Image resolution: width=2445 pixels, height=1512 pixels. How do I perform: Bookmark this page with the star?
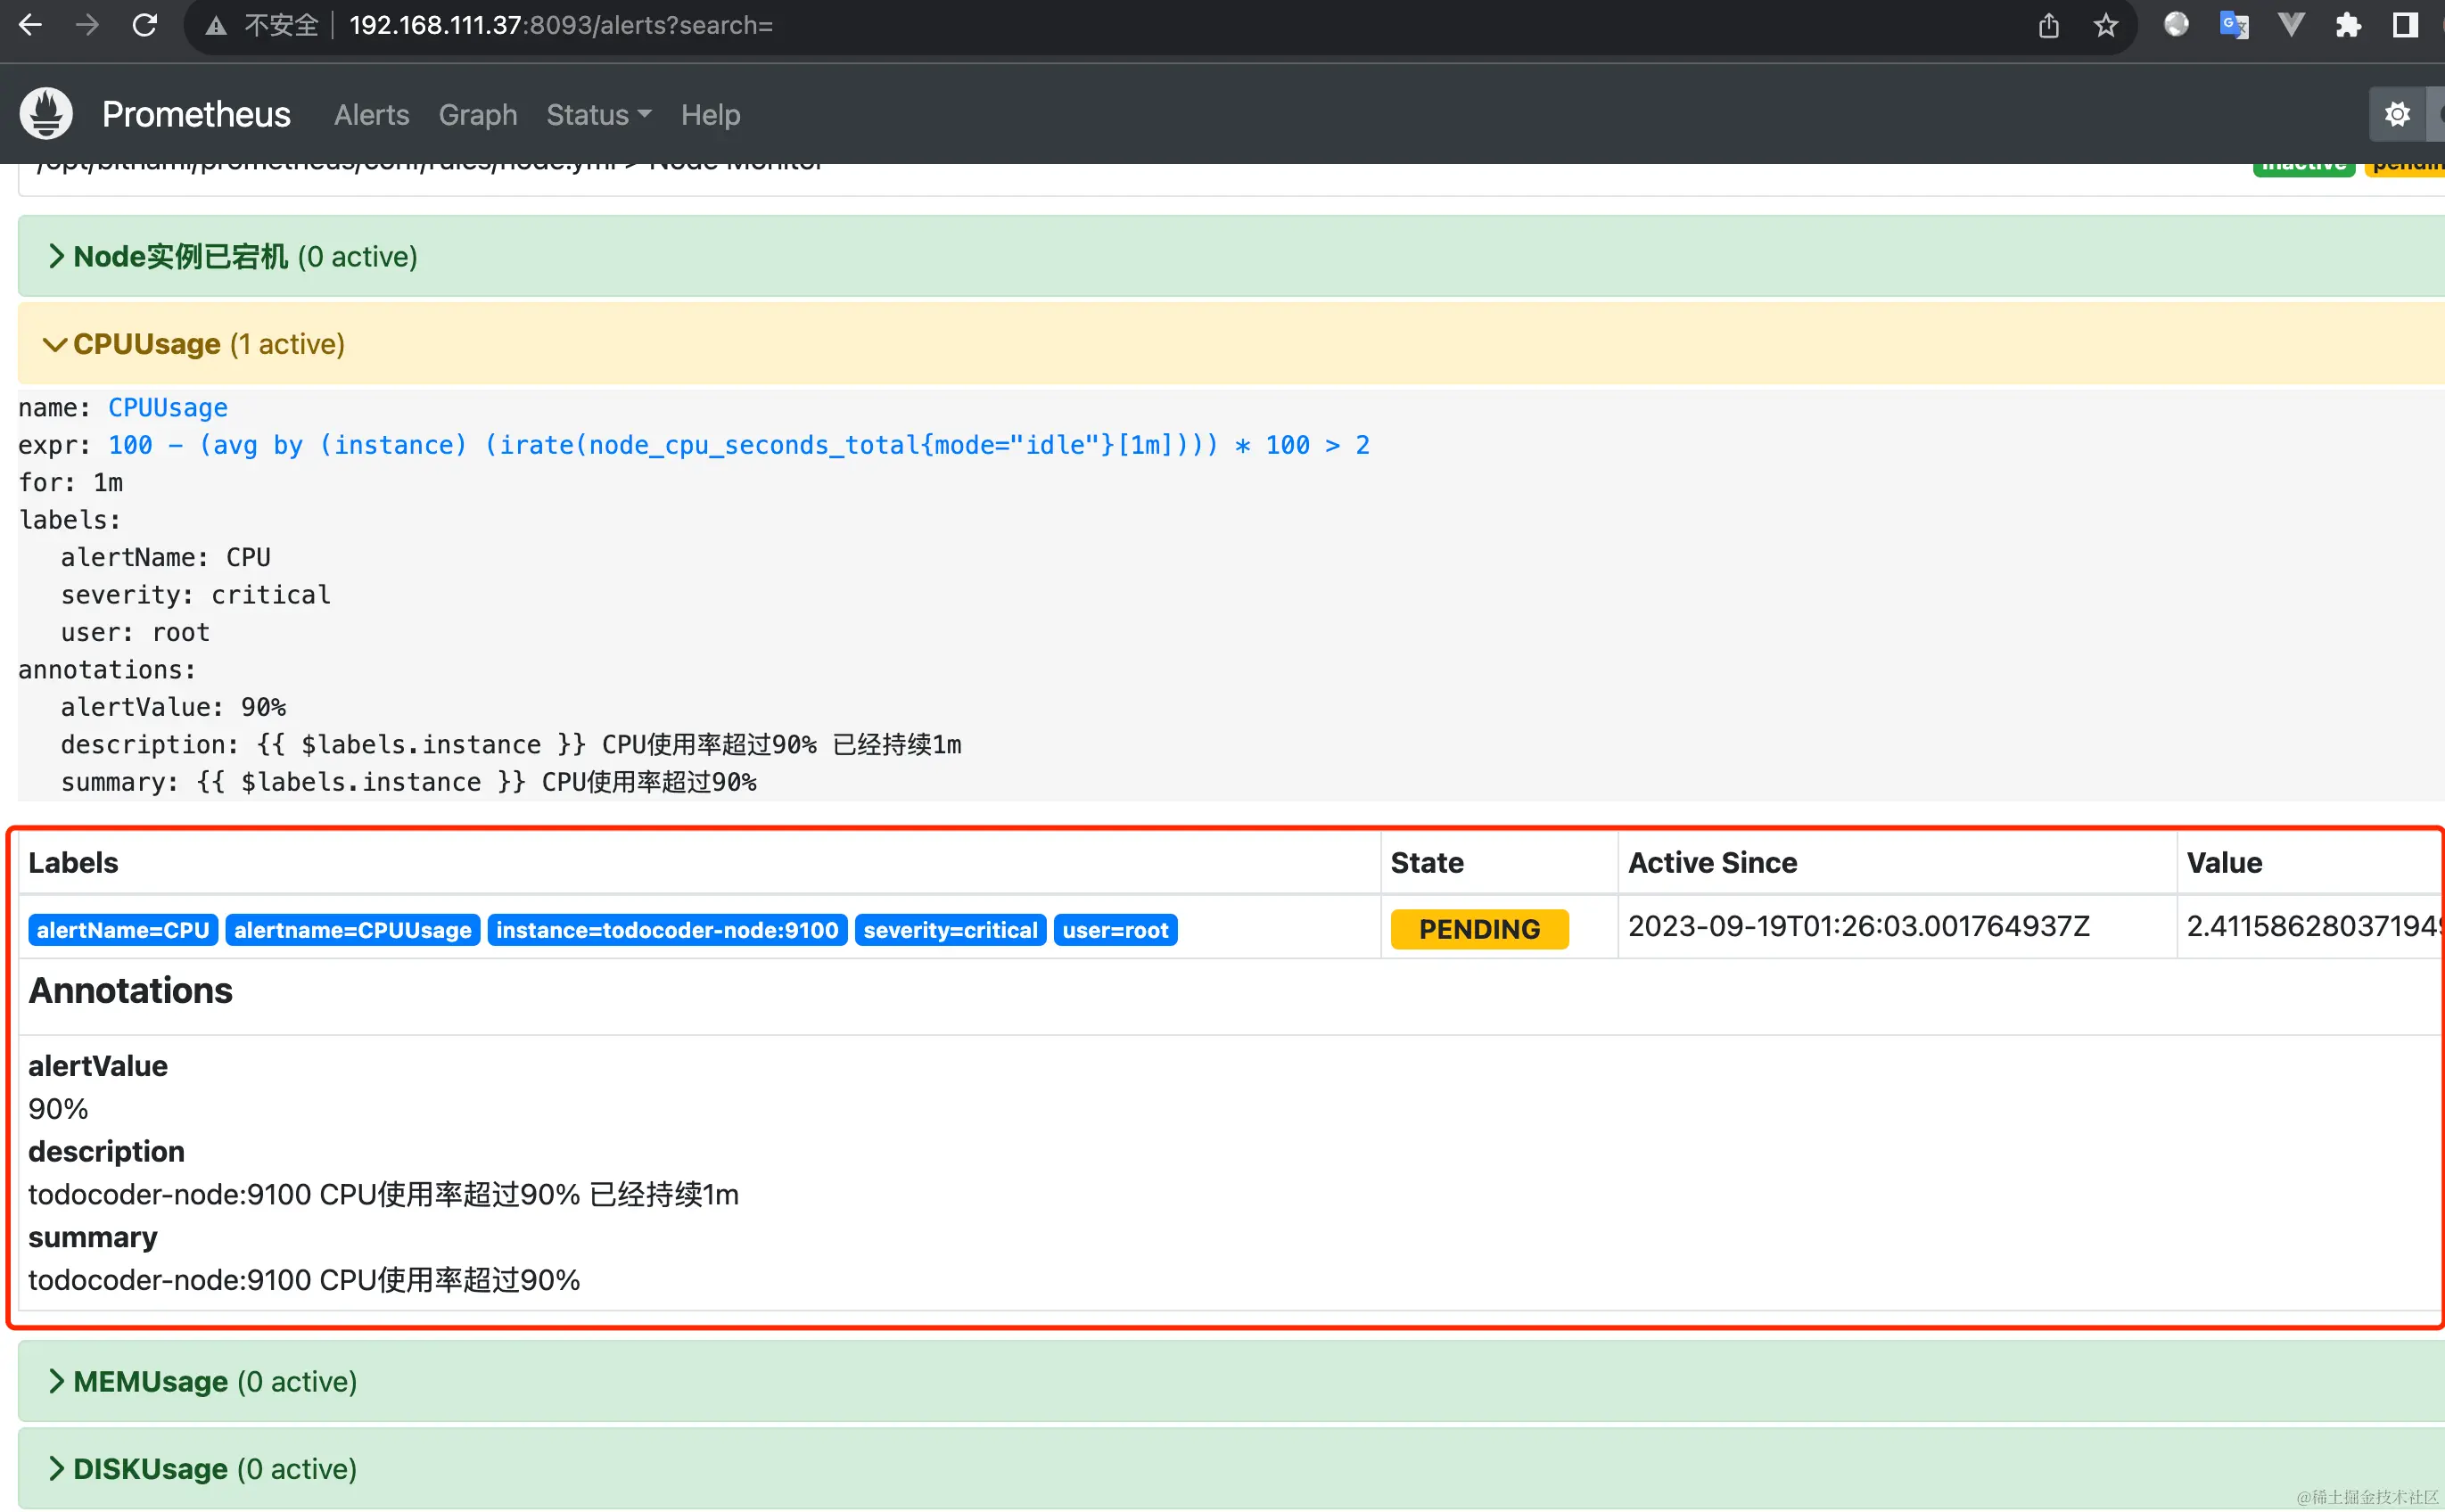pyautogui.click(x=2106, y=25)
